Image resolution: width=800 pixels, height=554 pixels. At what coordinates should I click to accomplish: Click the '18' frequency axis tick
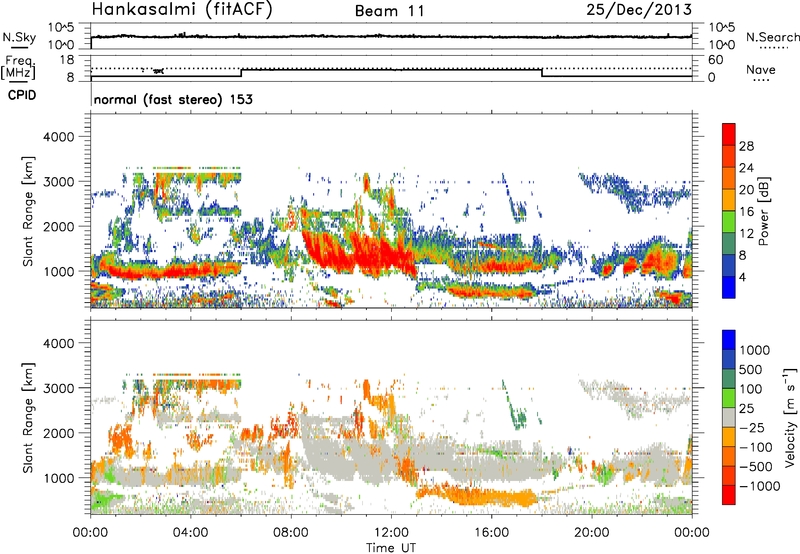(67, 60)
